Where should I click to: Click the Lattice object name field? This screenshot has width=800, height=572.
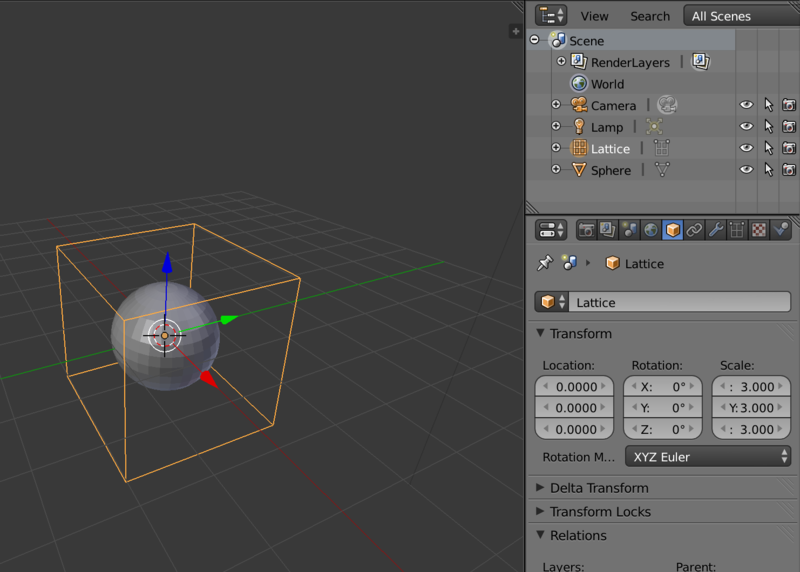tap(680, 302)
